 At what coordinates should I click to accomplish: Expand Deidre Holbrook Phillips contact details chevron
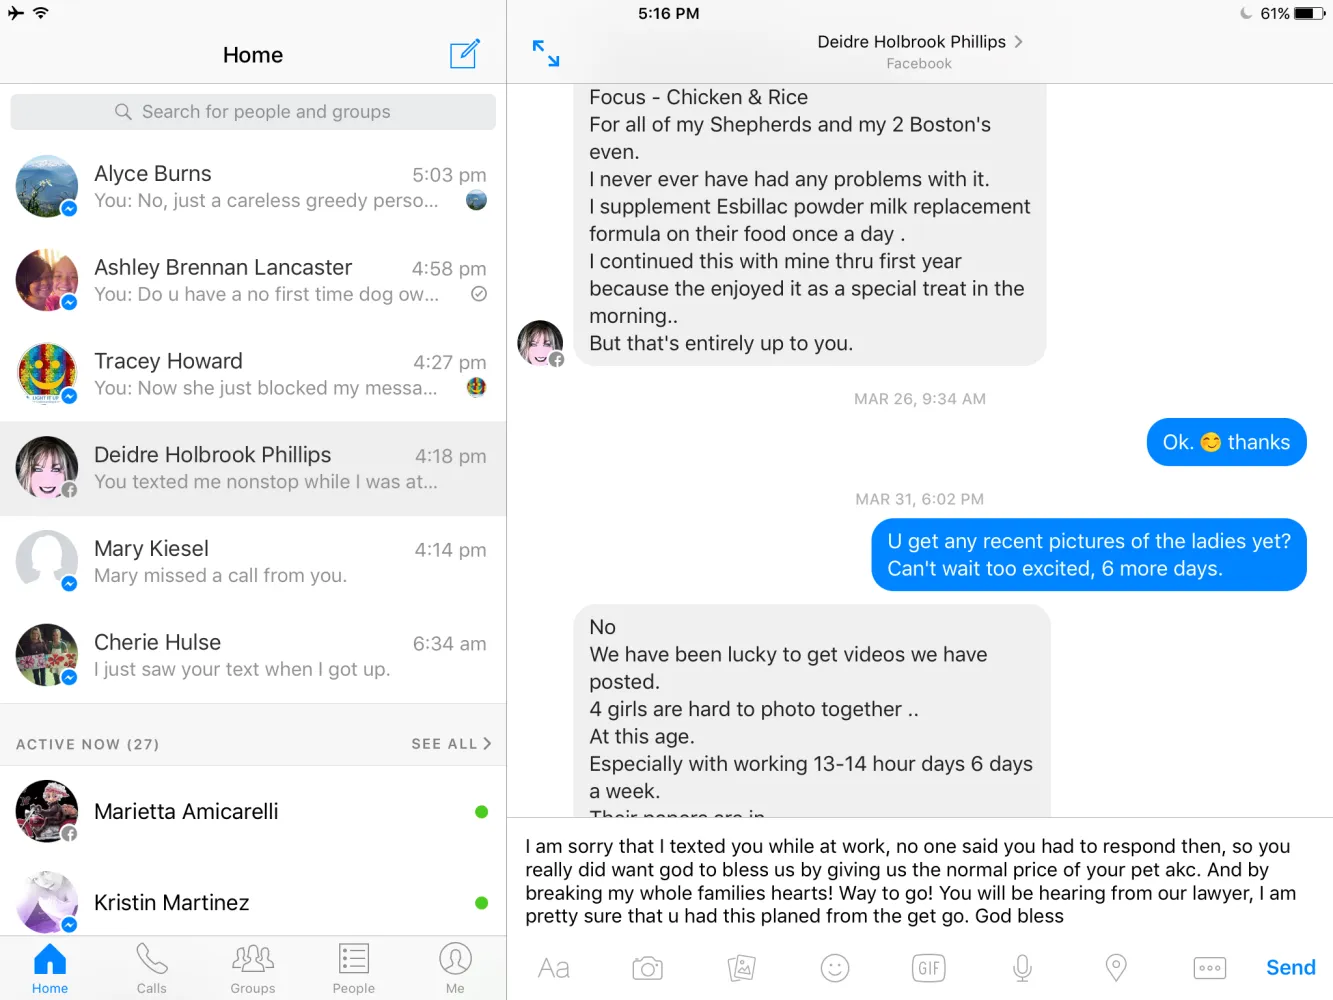click(x=1019, y=42)
